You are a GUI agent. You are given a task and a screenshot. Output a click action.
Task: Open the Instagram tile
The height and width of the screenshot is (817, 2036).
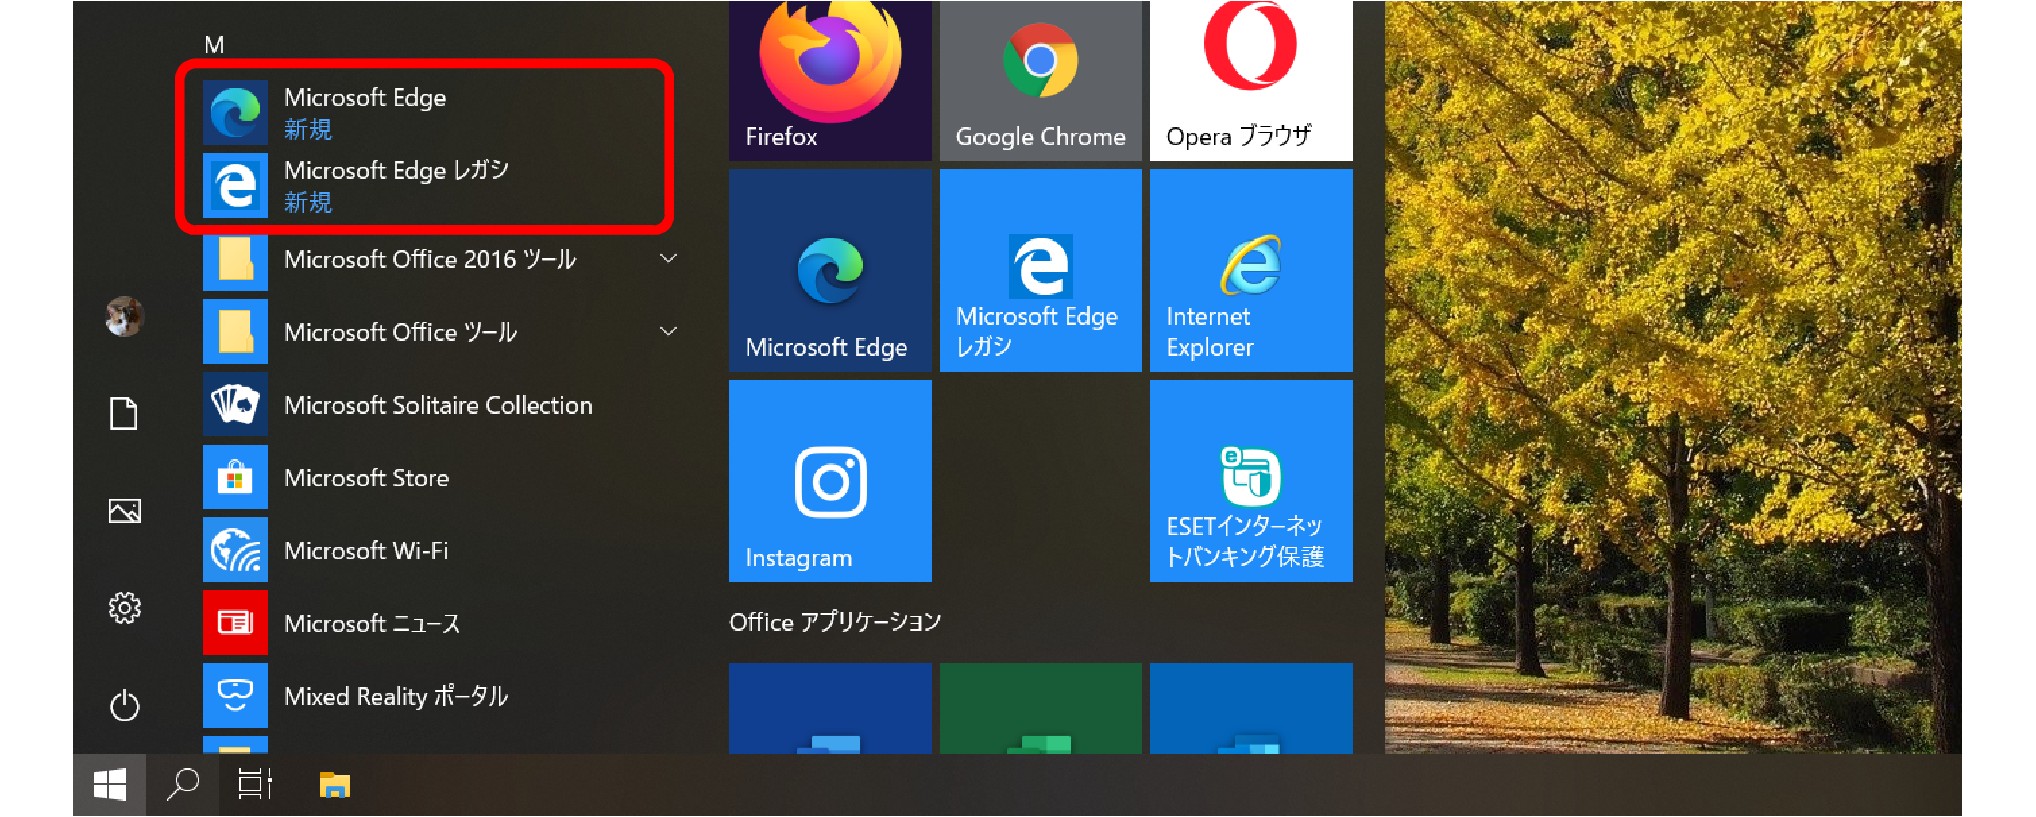830,481
